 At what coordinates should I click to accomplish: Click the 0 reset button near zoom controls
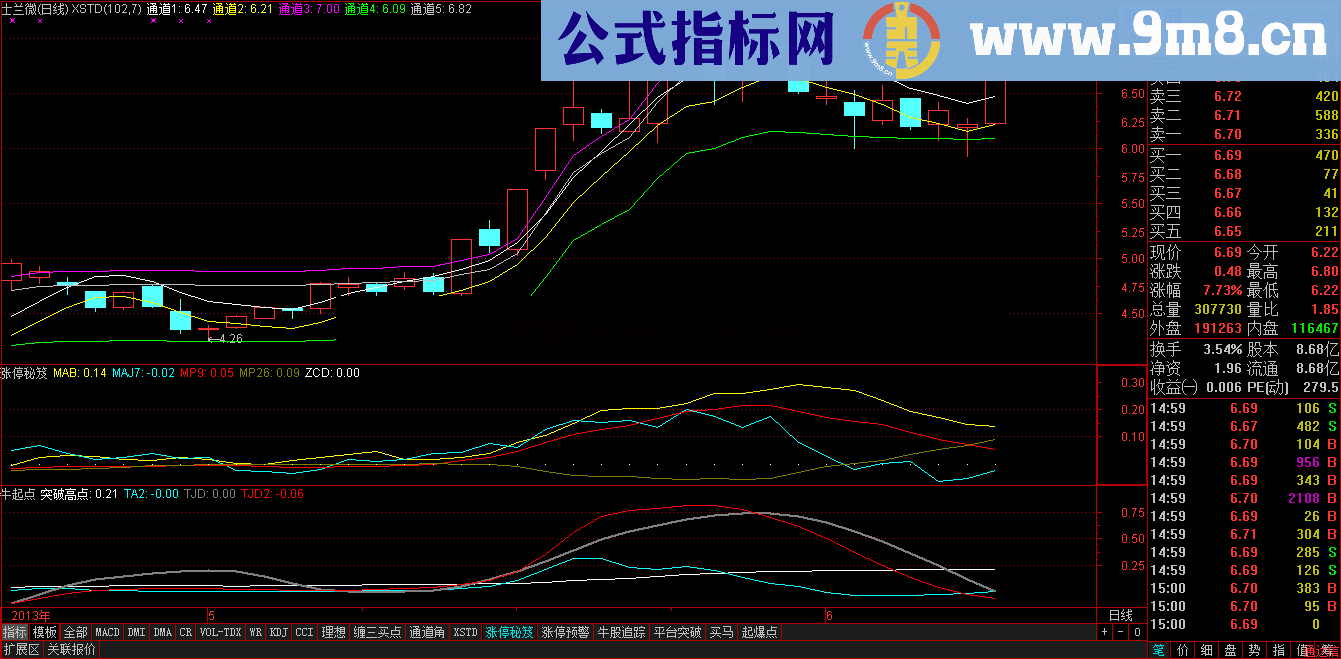pos(1137,632)
